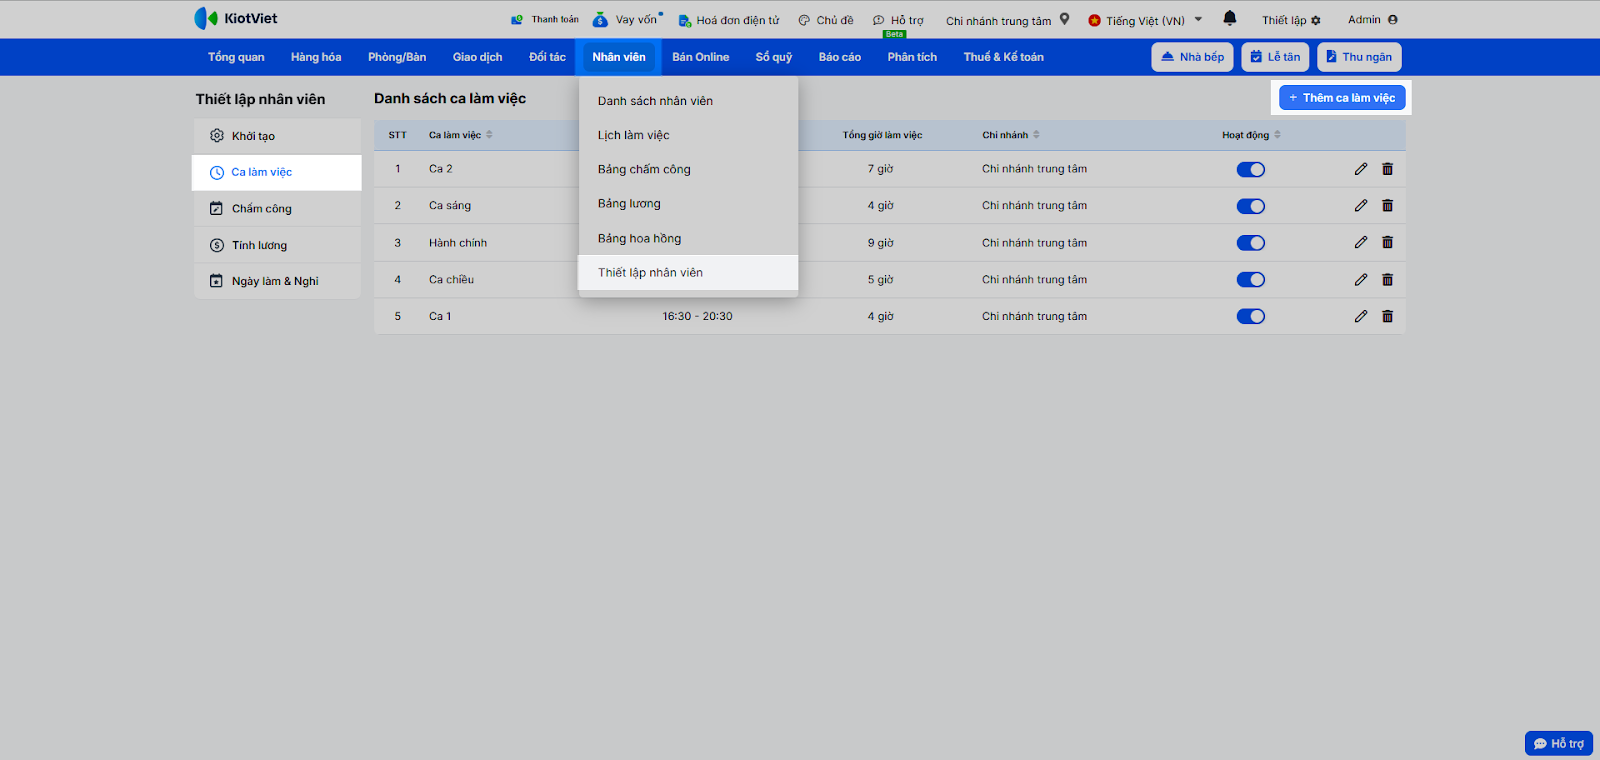Open Bán Online tab
Screen dimensions: 1600x760
coord(700,57)
